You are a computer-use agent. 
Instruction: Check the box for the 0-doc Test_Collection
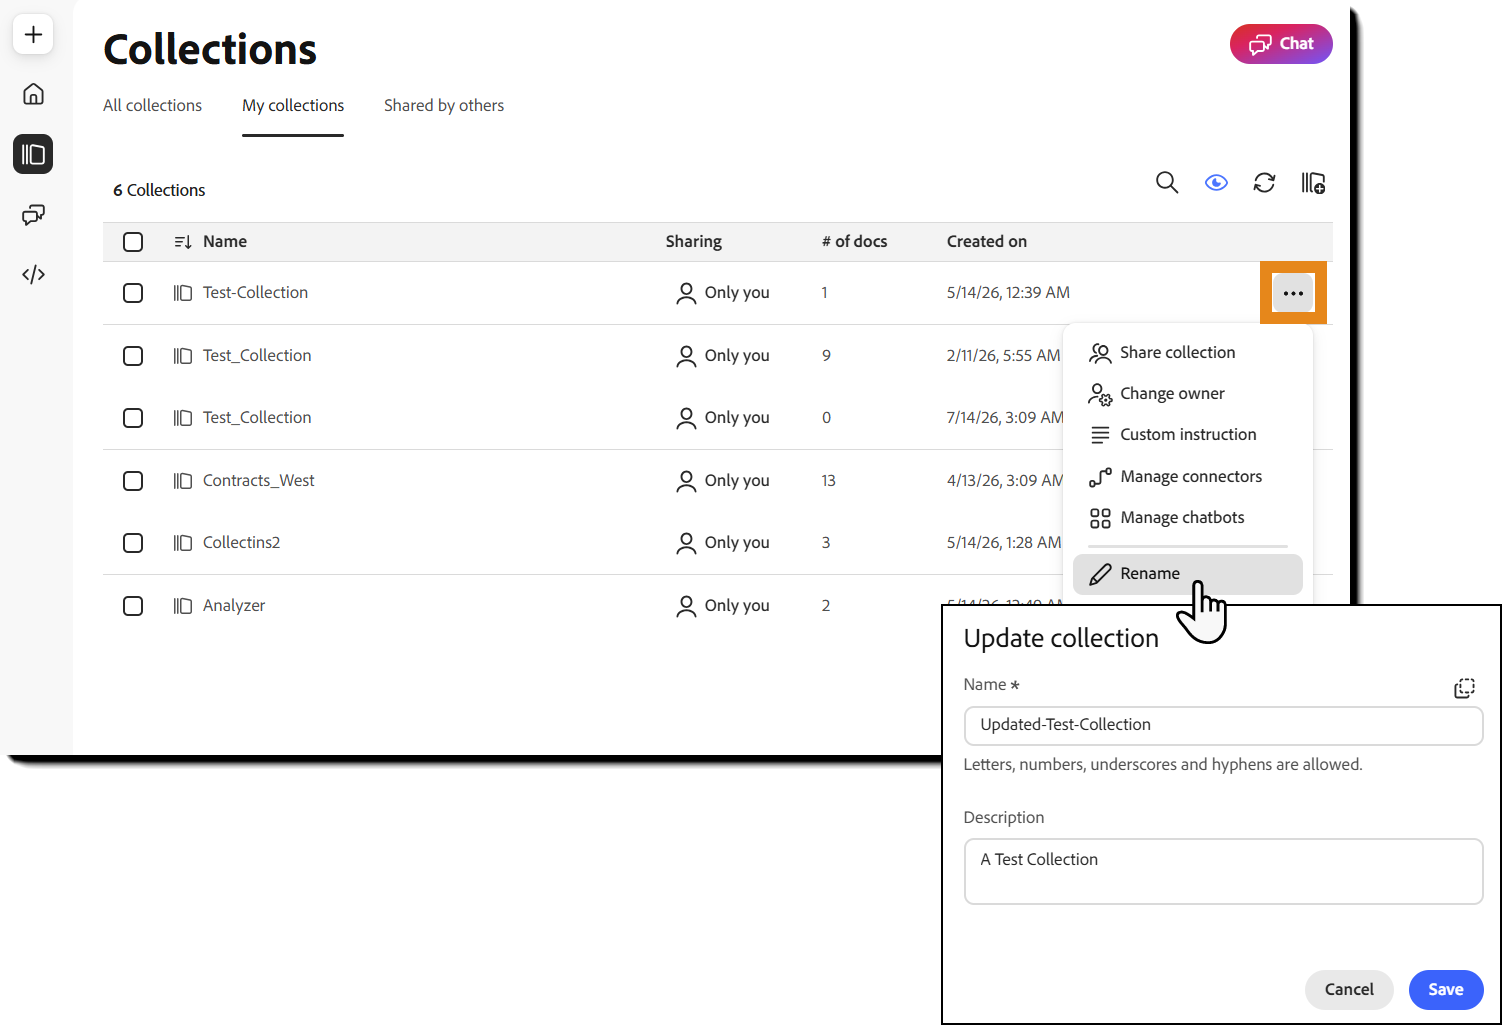pyautogui.click(x=133, y=418)
